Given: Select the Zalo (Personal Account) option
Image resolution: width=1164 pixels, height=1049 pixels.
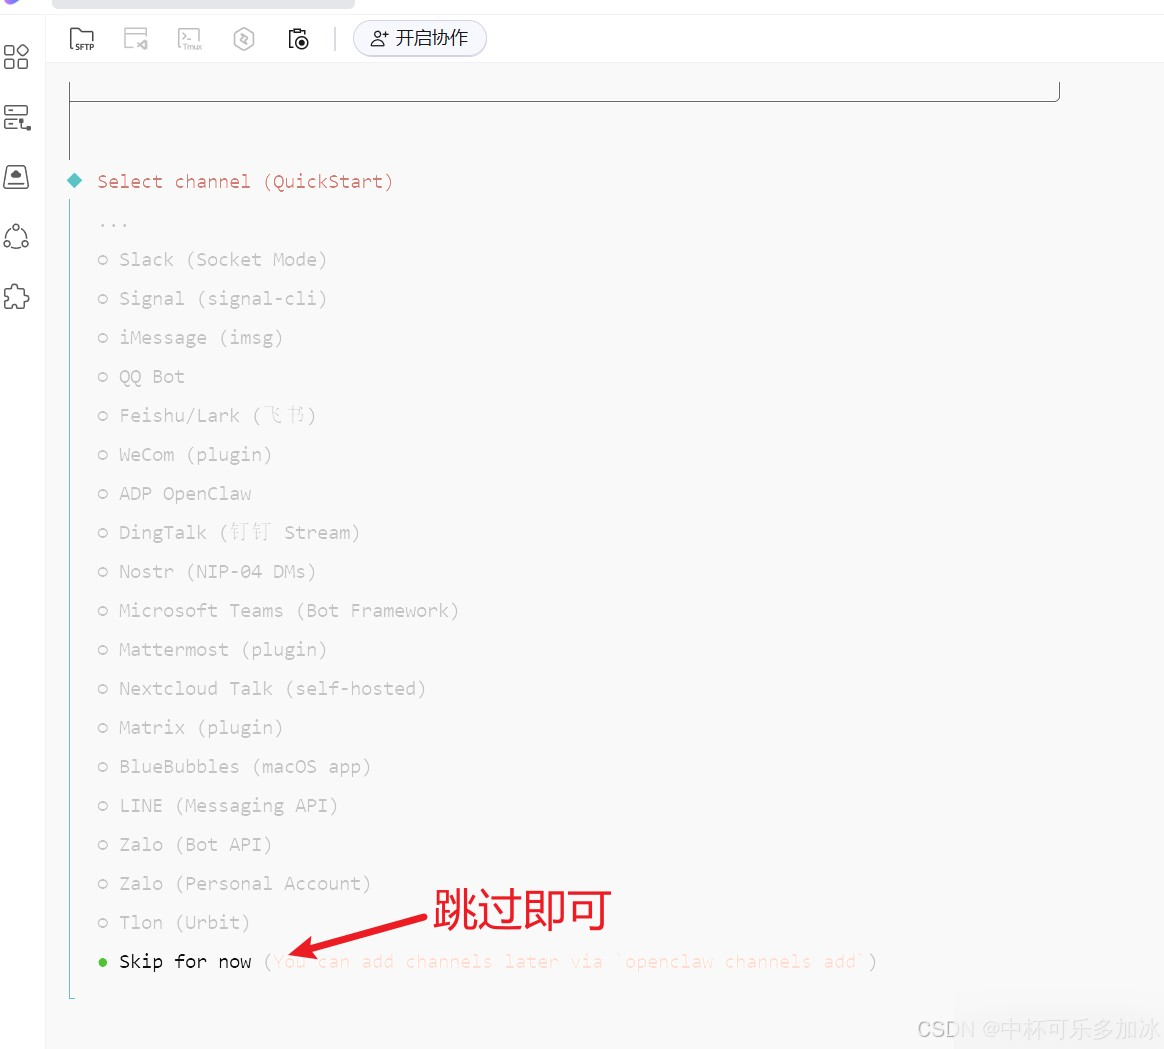Looking at the screenshot, I should click(234, 883).
